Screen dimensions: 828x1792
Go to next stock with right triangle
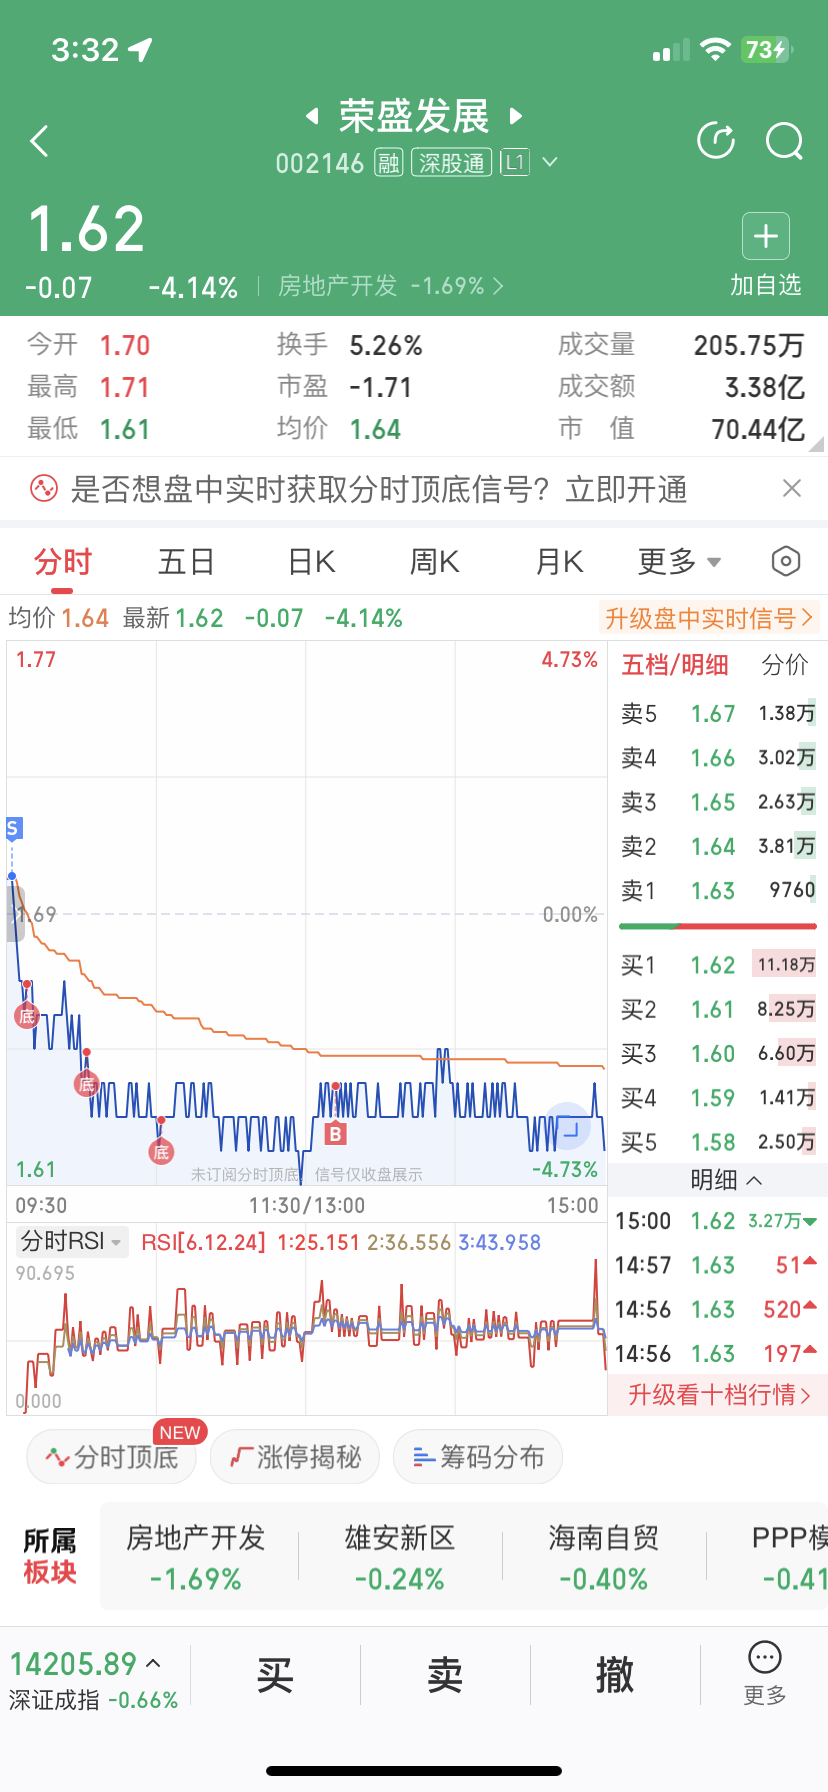[x=516, y=116]
